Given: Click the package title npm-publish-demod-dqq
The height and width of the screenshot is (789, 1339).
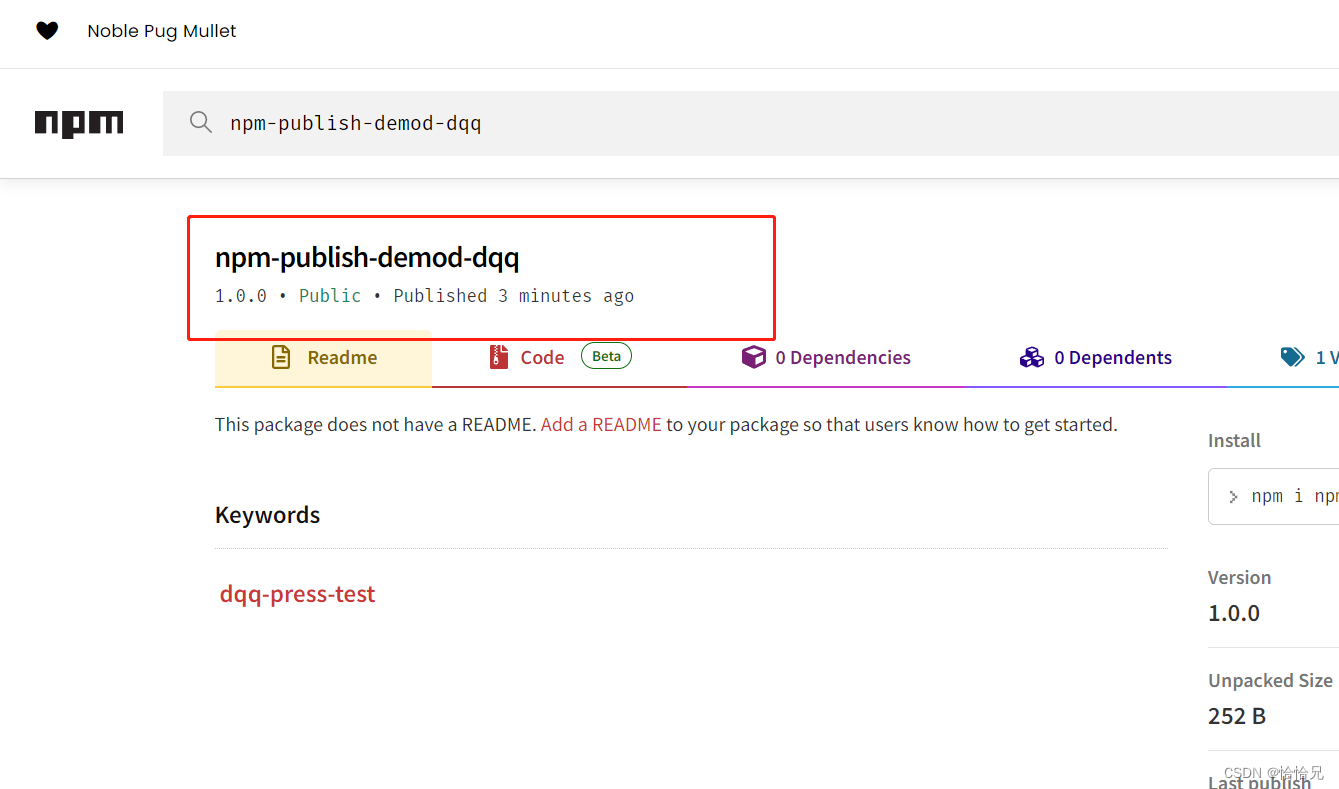Looking at the screenshot, I should (367, 258).
